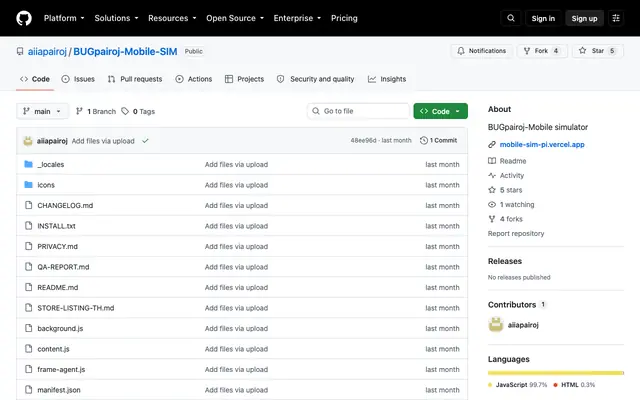Open the Actions tab
640x400 pixels.
coord(193,79)
